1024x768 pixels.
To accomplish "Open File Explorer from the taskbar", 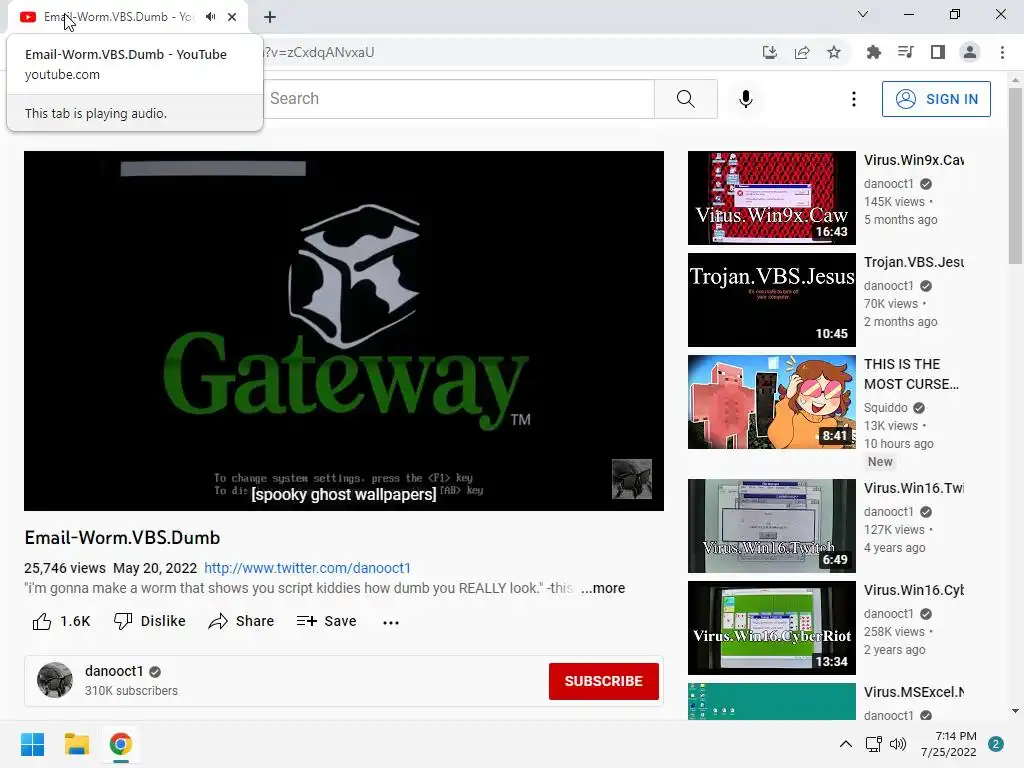I will point(76,744).
